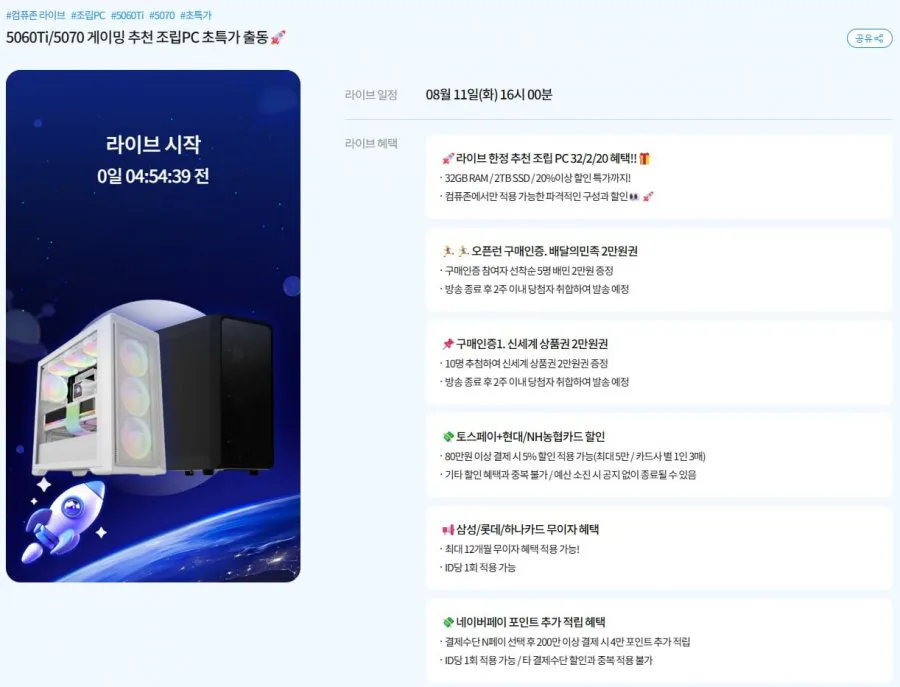Open the #컴퓨존 라이브 hashtag

[36, 15]
